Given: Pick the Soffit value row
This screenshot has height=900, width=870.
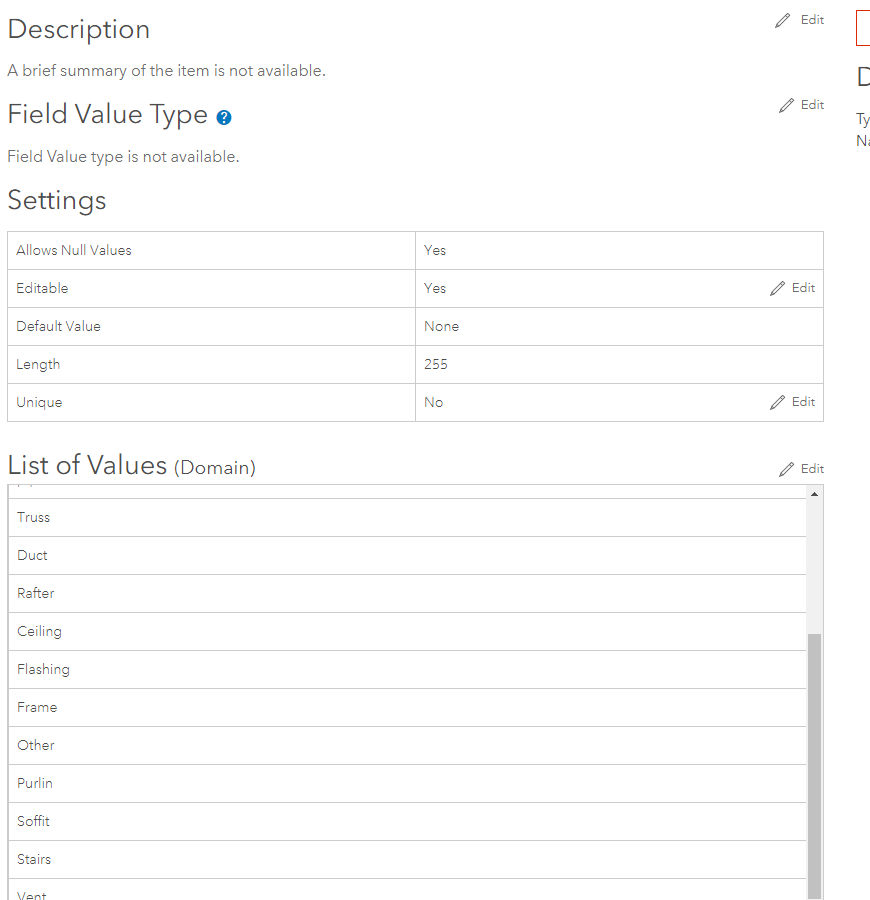Looking at the screenshot, I should [x=34, y=821].
